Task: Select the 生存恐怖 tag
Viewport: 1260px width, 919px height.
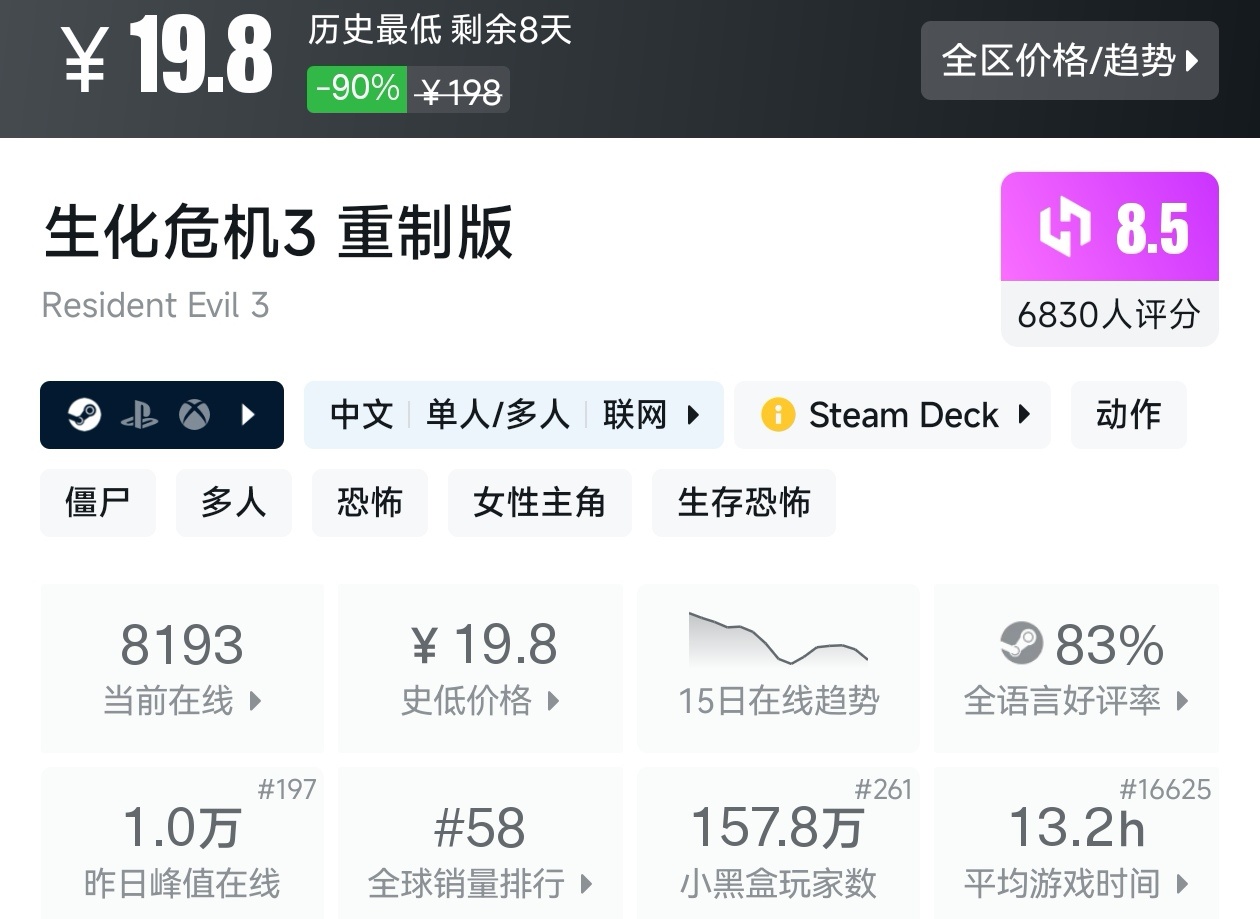Action: coord(744,503)
